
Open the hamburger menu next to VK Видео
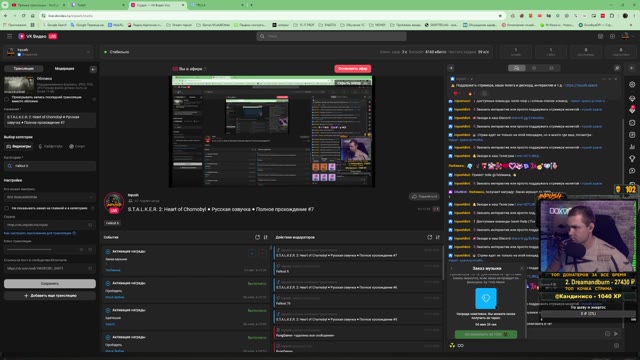point(9,36)
